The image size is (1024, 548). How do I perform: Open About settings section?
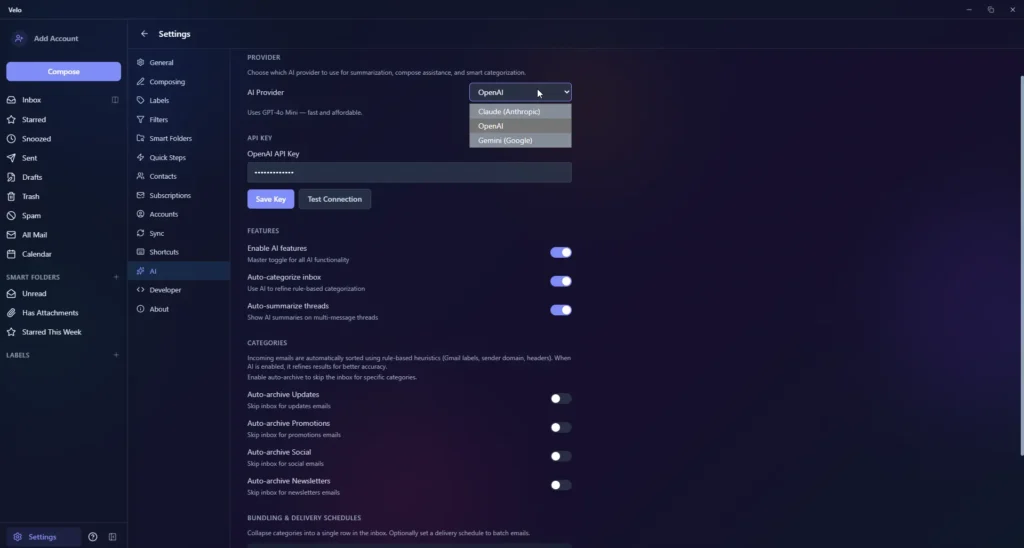pos(178,309)
